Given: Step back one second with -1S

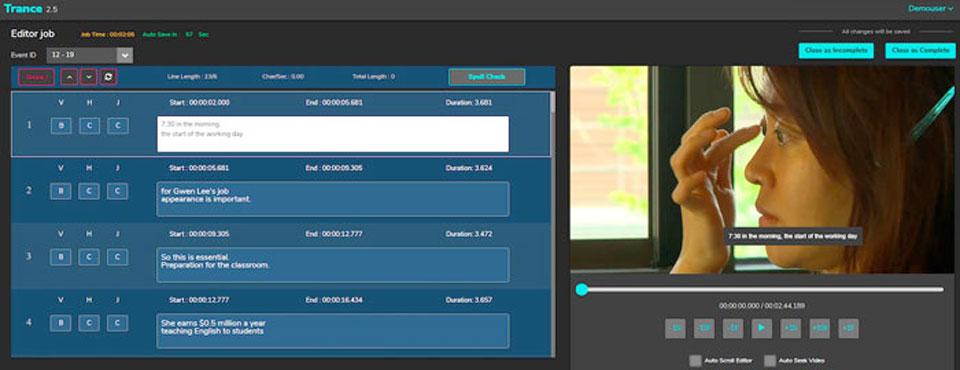Looking at the screenshot, I should 676,328.
